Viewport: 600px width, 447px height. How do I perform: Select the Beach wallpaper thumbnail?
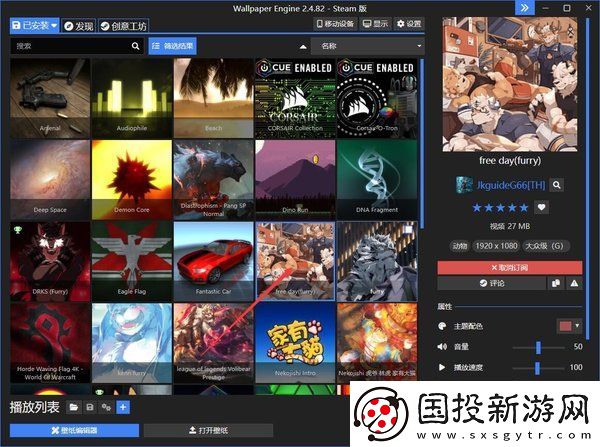pyautogui.click(x=214, y=98)
